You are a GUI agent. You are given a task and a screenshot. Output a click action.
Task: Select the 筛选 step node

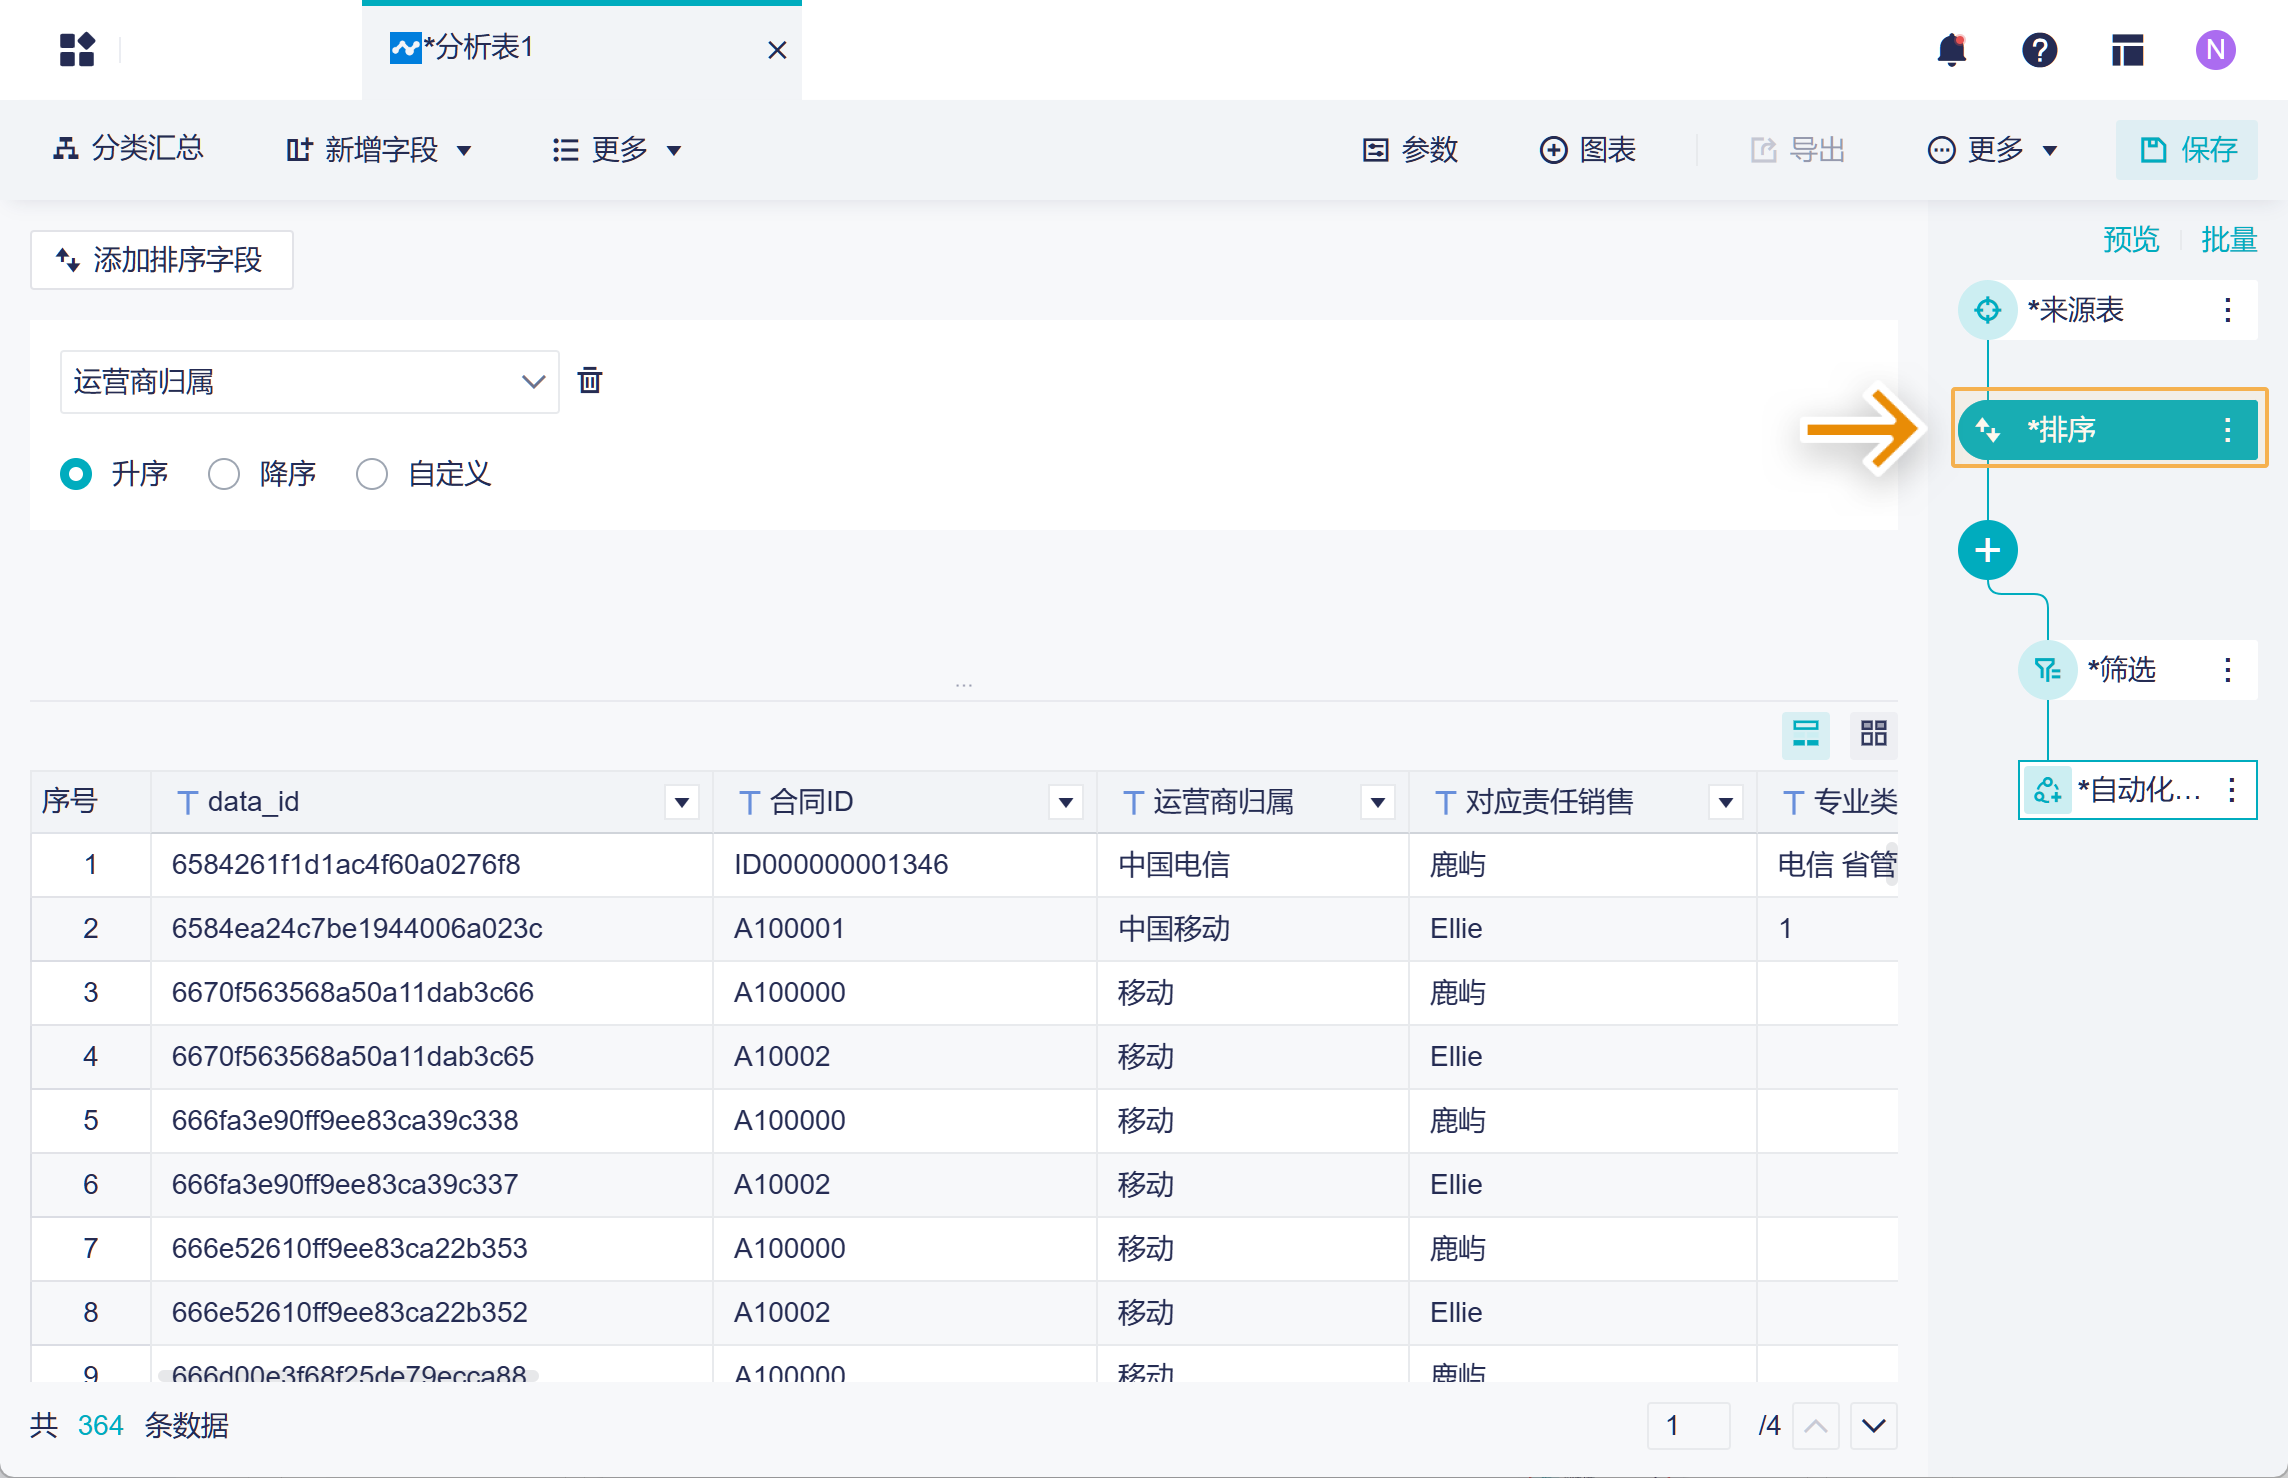(x=2137, y=670)
